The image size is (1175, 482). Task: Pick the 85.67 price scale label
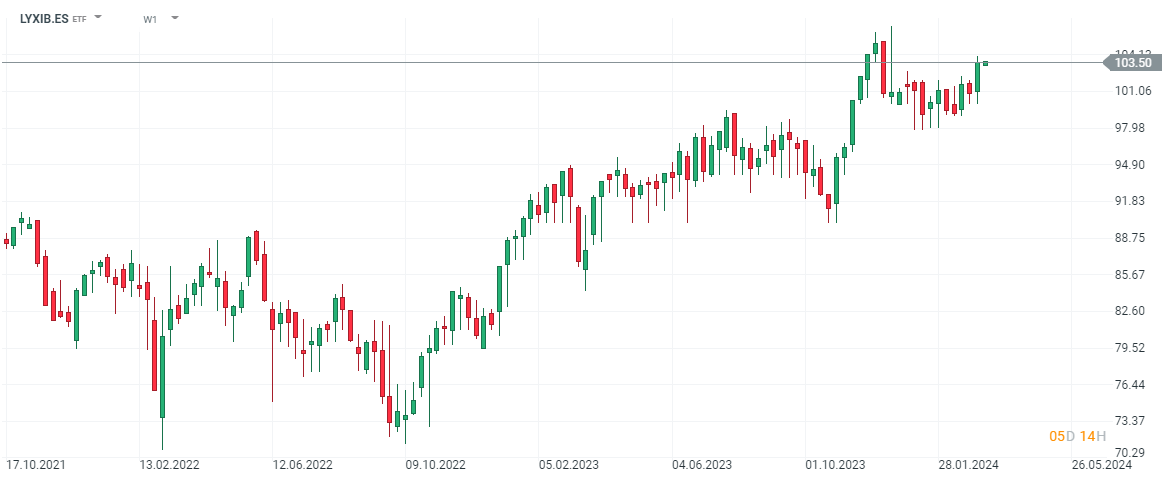1132,274
